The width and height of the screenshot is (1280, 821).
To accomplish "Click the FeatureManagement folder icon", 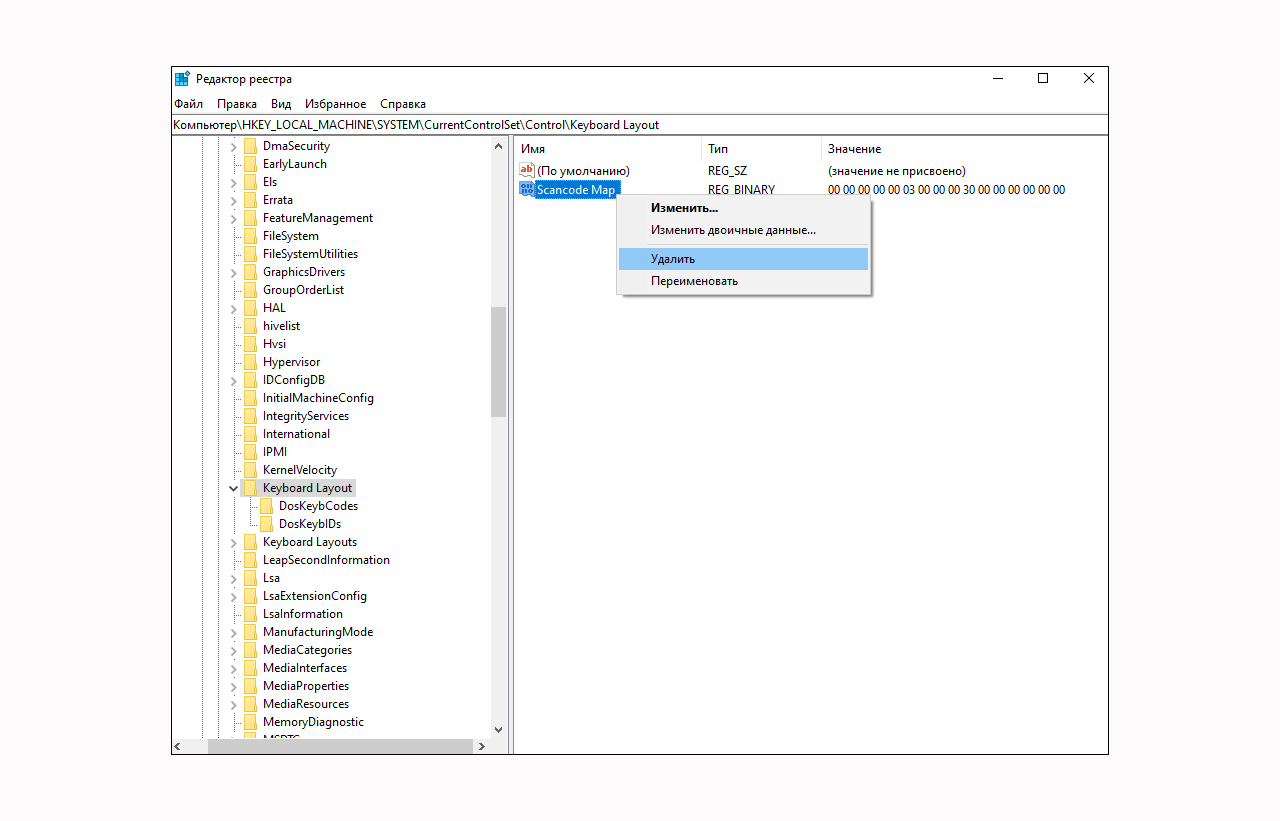I will pyautogui.click(x=250, y=218).
